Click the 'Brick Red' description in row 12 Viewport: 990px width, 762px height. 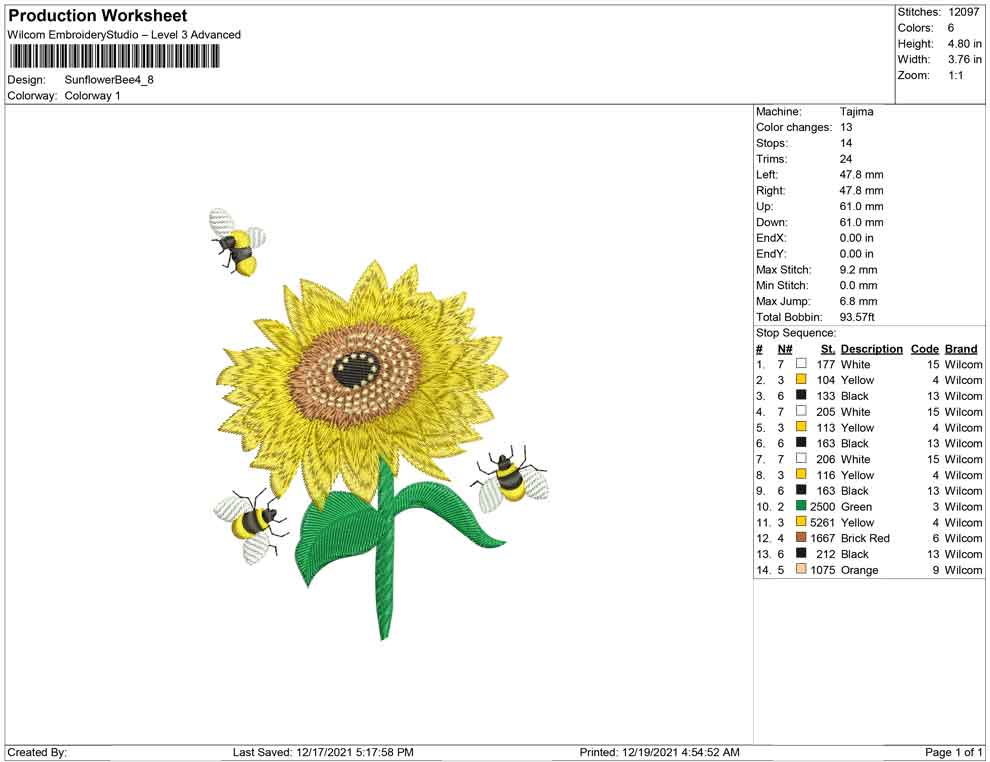click(x=865, y=538)
